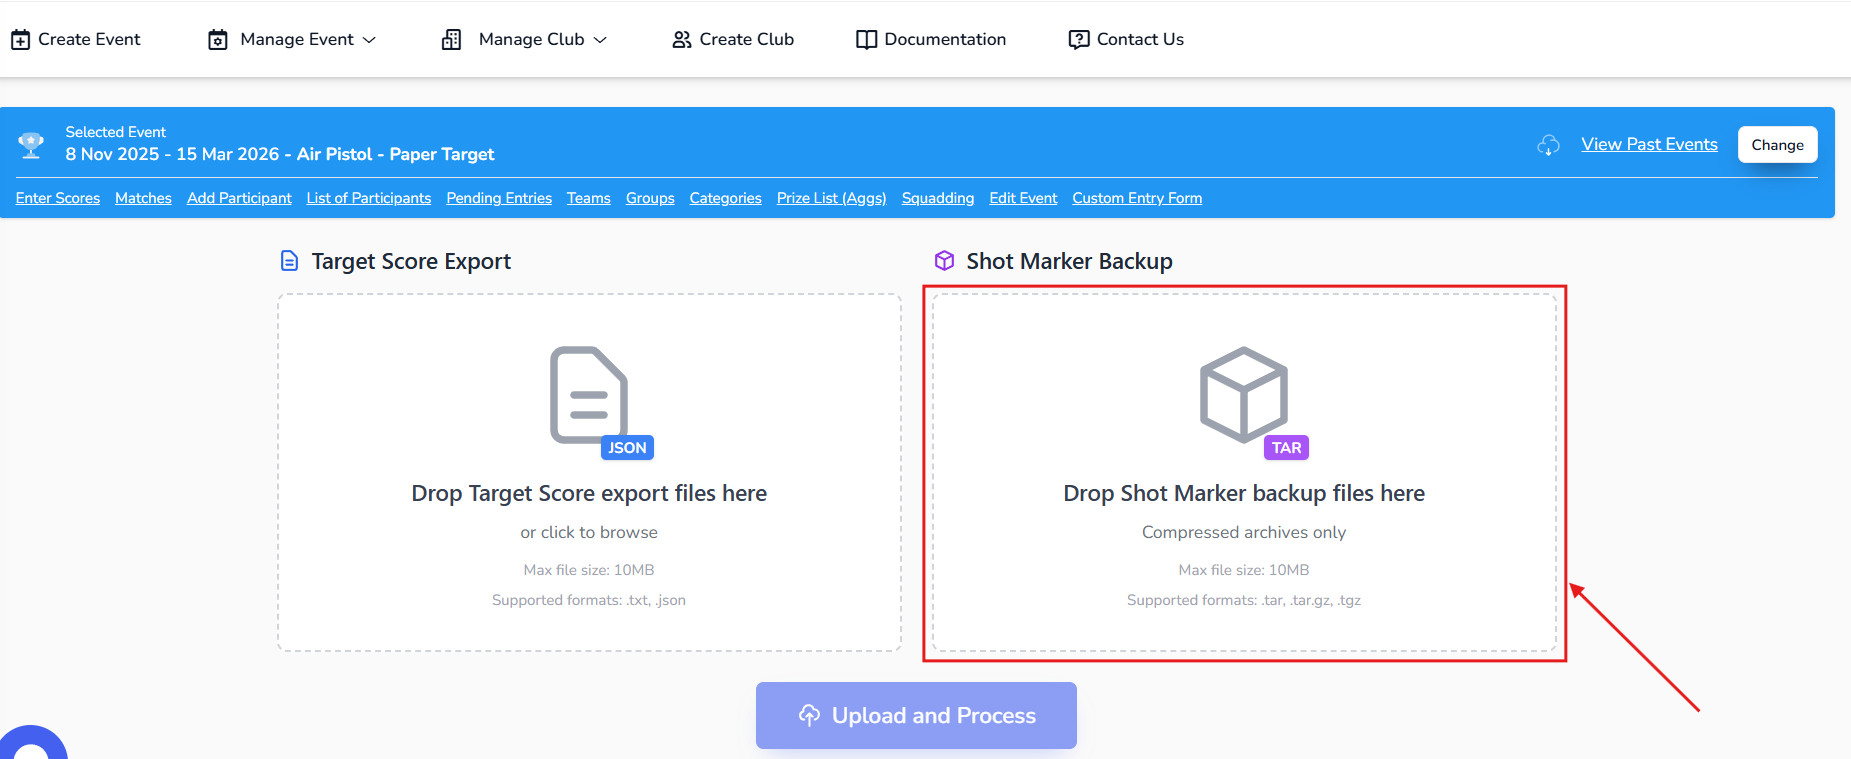Viewport: 1851px width, 759px height.
Task: Click the Change event button
Action: [x=1777, y=145]
